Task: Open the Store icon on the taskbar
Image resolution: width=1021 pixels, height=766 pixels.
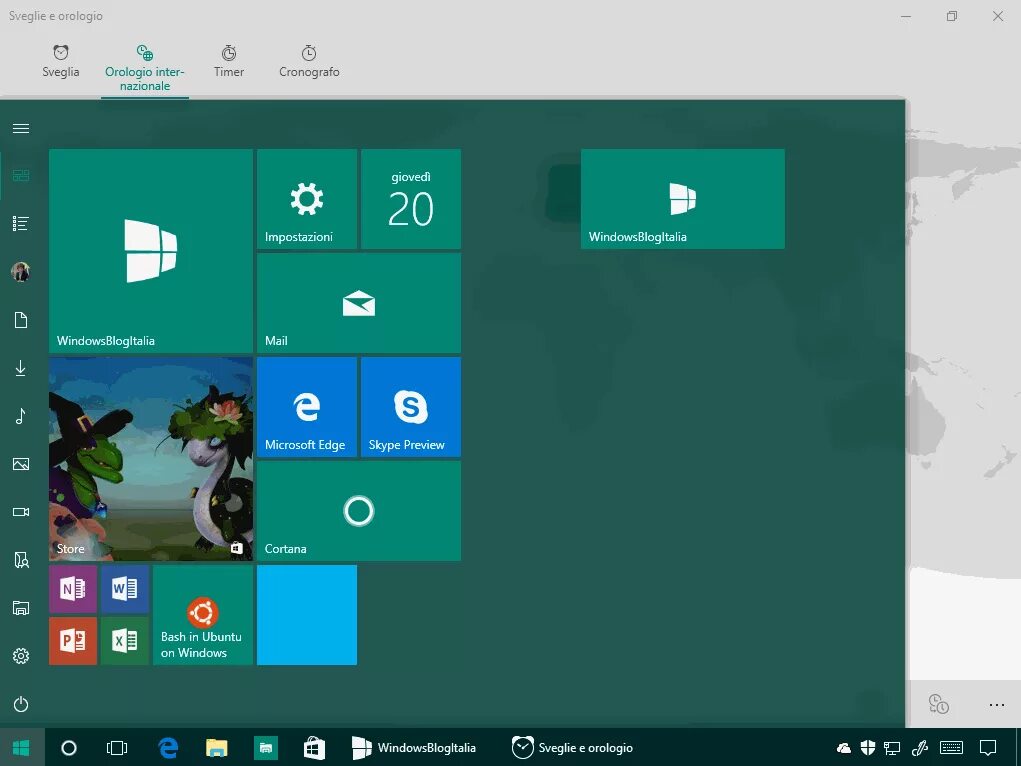Action: [314, 748]
